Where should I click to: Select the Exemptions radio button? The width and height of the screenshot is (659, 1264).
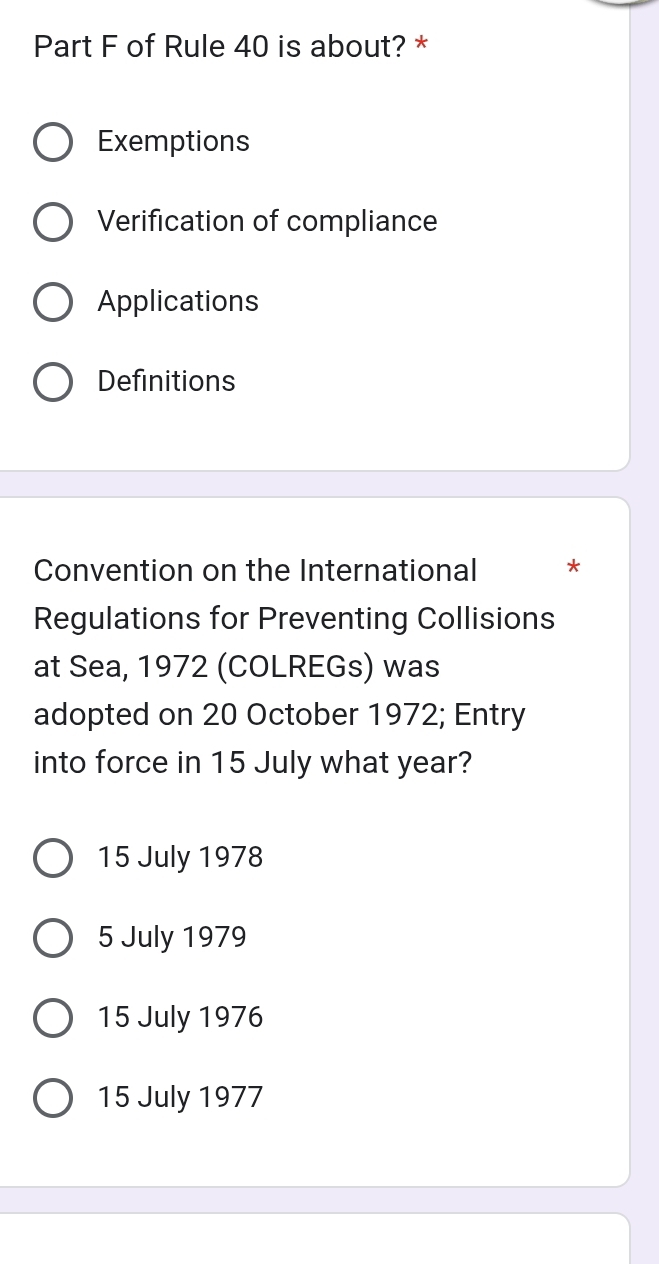coord(53,142)
